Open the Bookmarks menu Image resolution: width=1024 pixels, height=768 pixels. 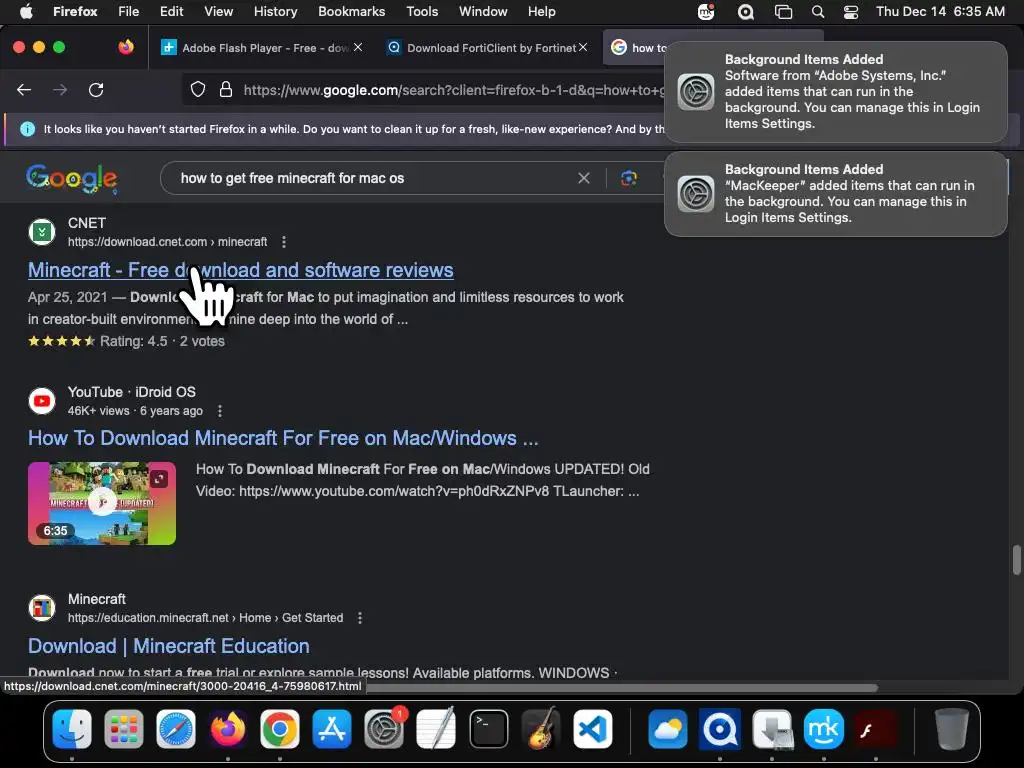coord(351,11)
